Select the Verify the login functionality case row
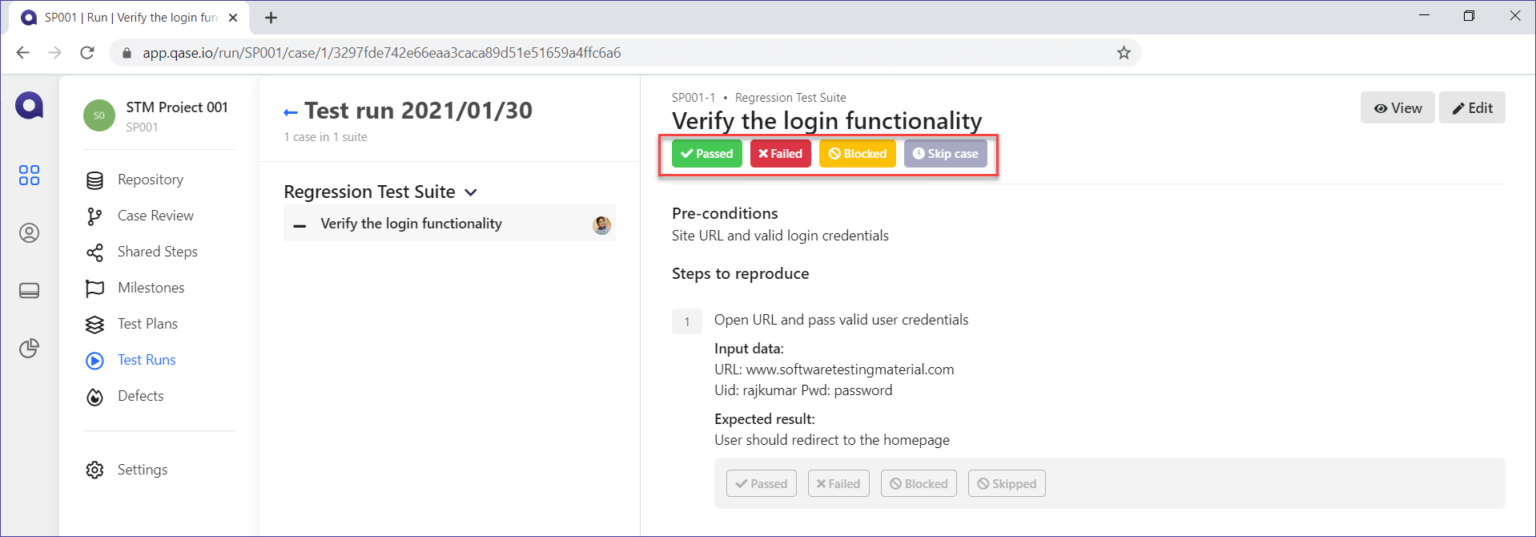Viewport: 1536px width, 537px height. tap(411, 224)
